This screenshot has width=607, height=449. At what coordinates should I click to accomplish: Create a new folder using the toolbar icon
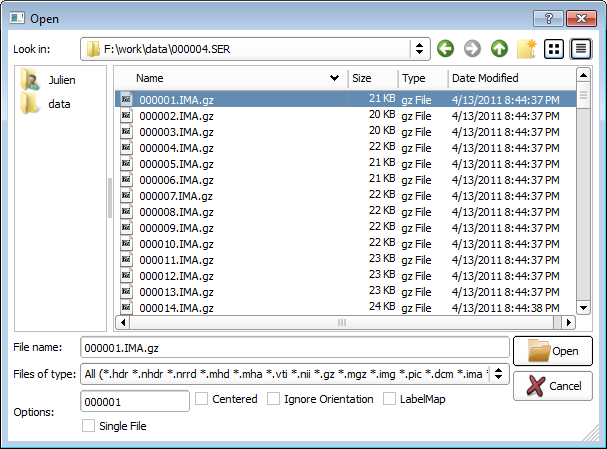click(526, 48)
